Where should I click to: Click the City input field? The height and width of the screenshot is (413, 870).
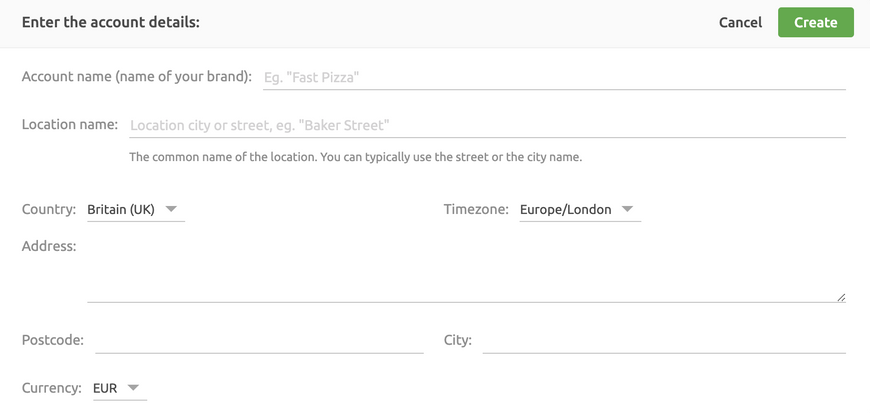pos(664,340)
